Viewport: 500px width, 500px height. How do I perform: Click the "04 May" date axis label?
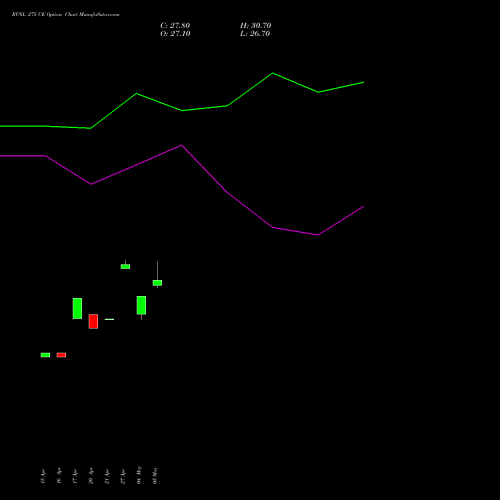click(139, 475)
